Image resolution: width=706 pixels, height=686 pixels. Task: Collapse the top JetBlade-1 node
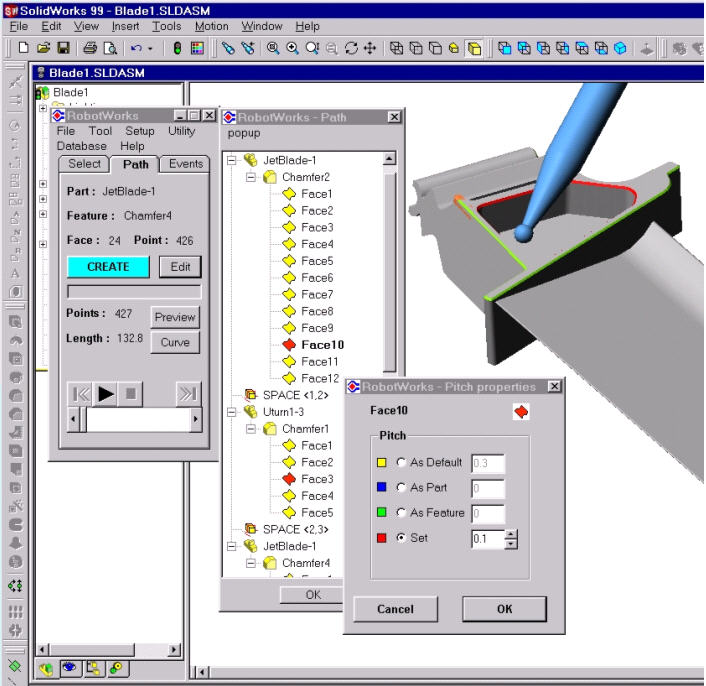click(x=232, y=160)
